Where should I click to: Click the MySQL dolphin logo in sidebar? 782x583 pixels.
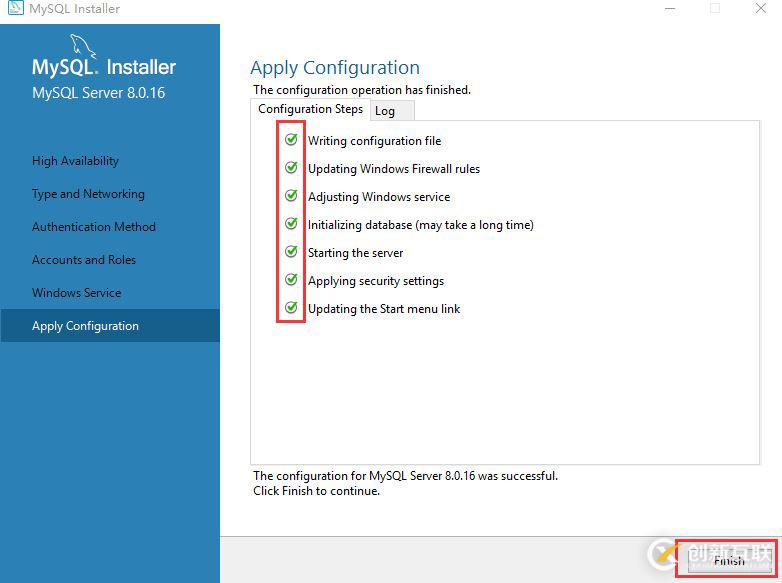click(x=83, y=46)
